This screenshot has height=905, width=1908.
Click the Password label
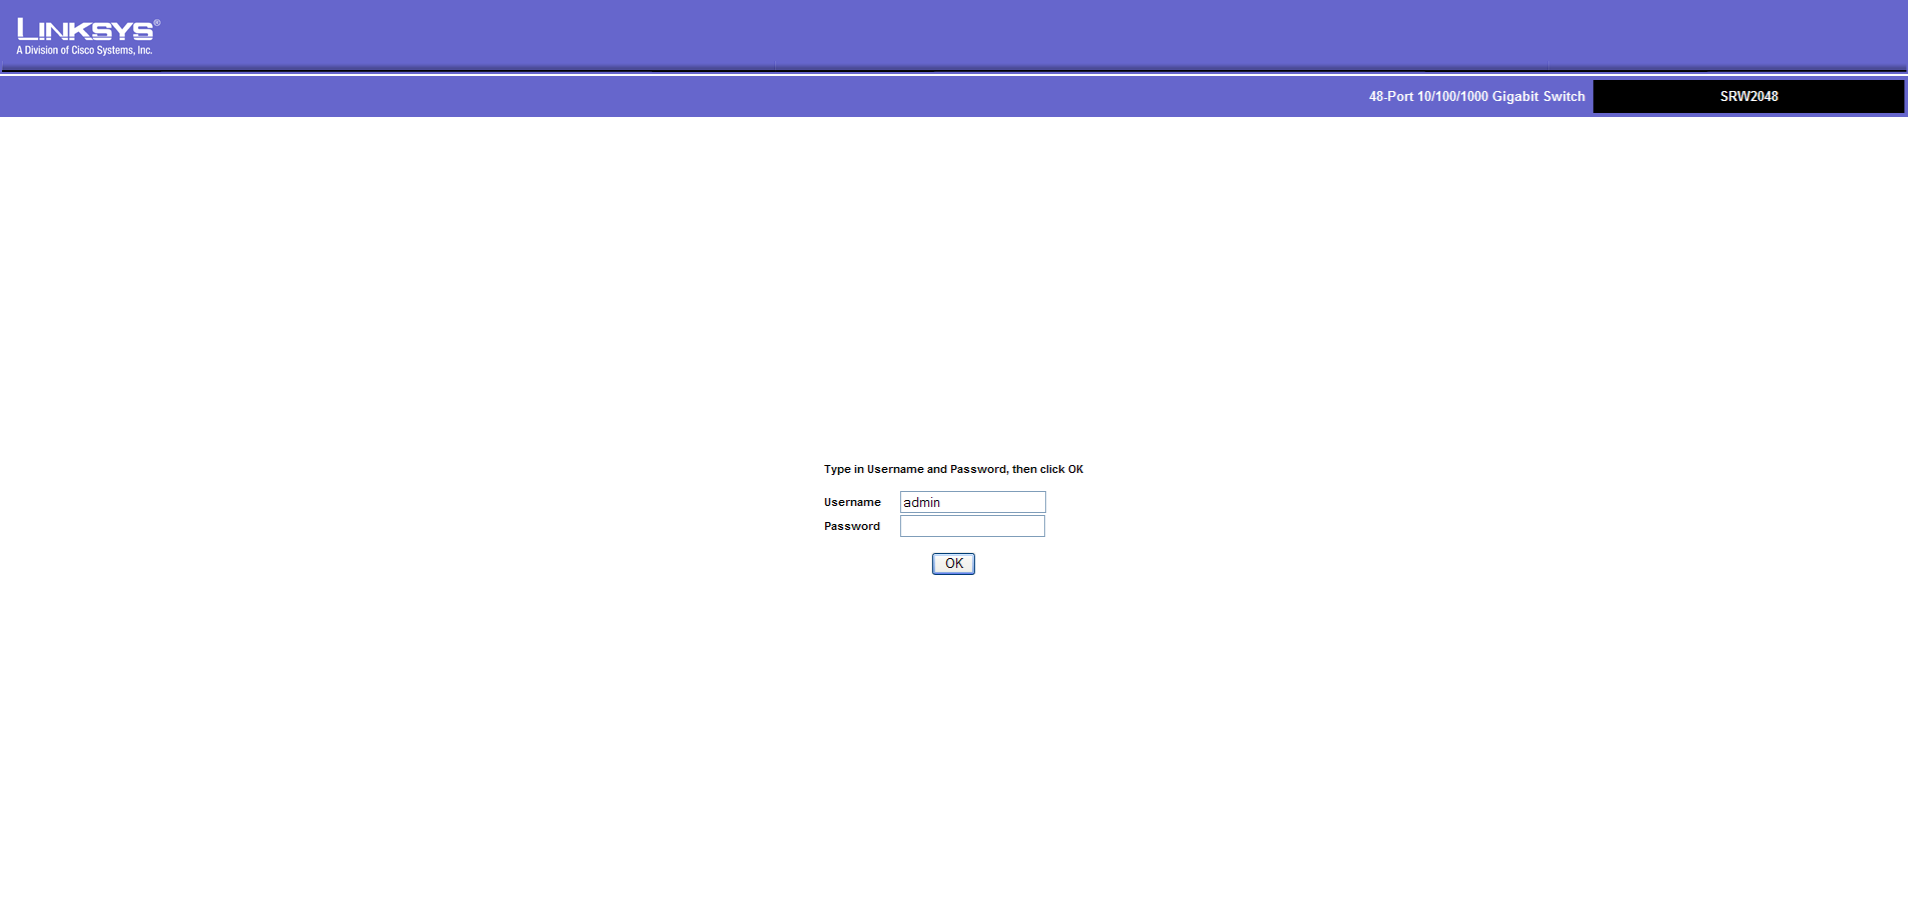point(852,526)
